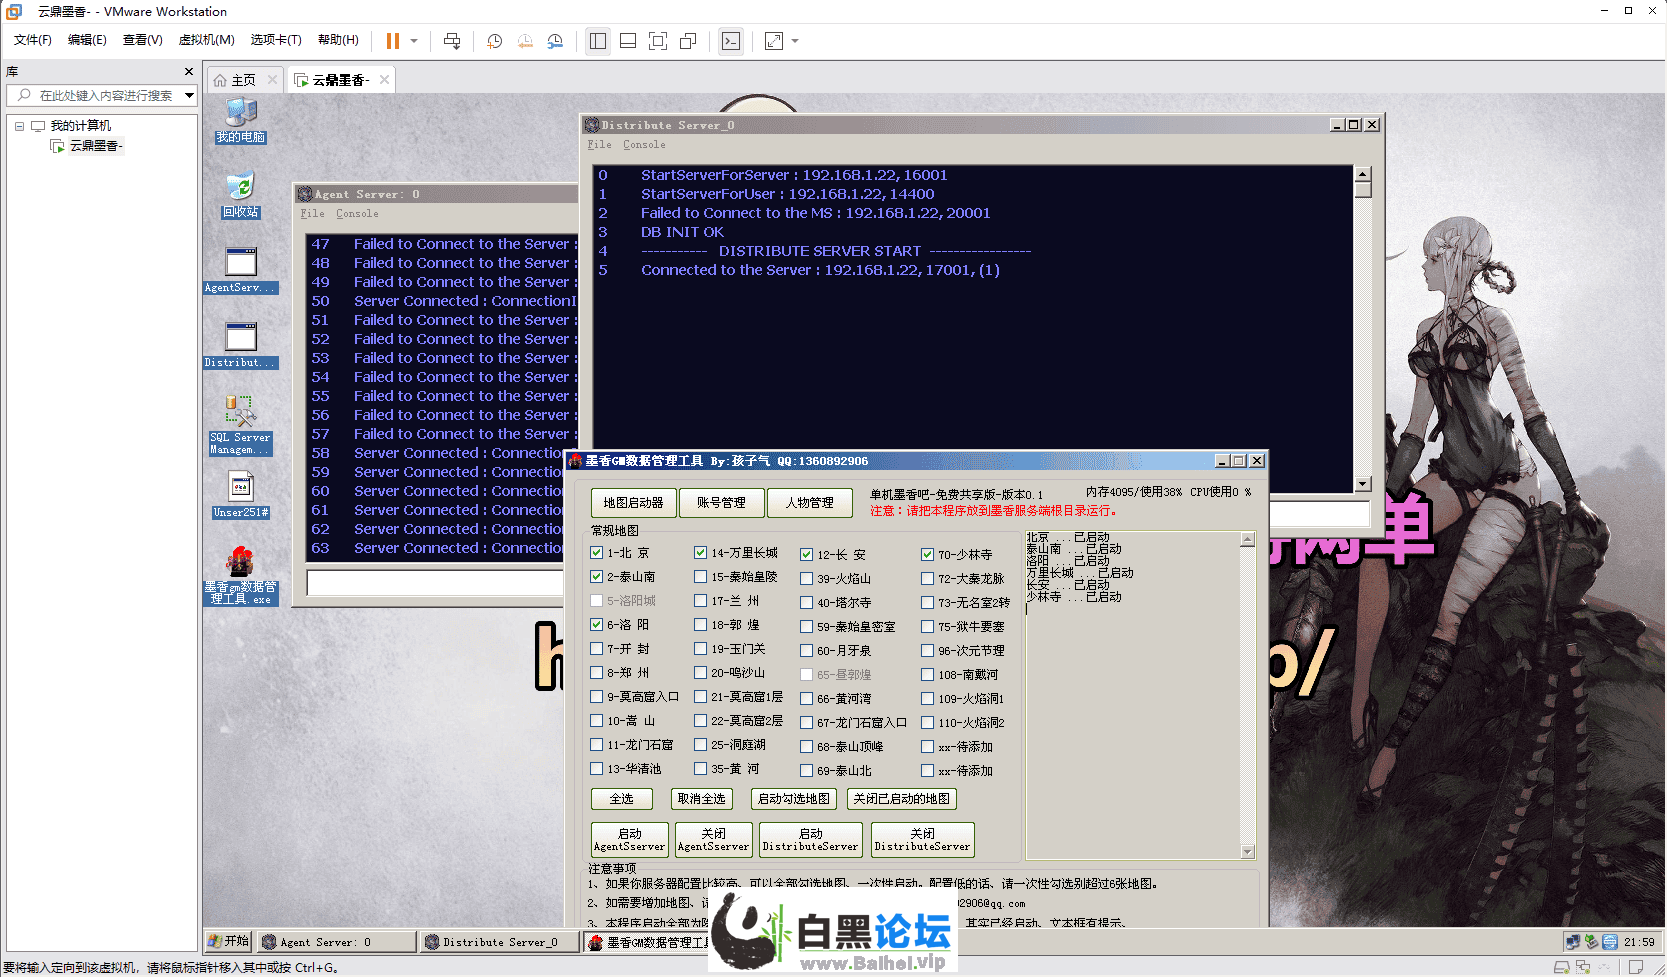
Task: Close the library panel with its X
Action: 189,72
